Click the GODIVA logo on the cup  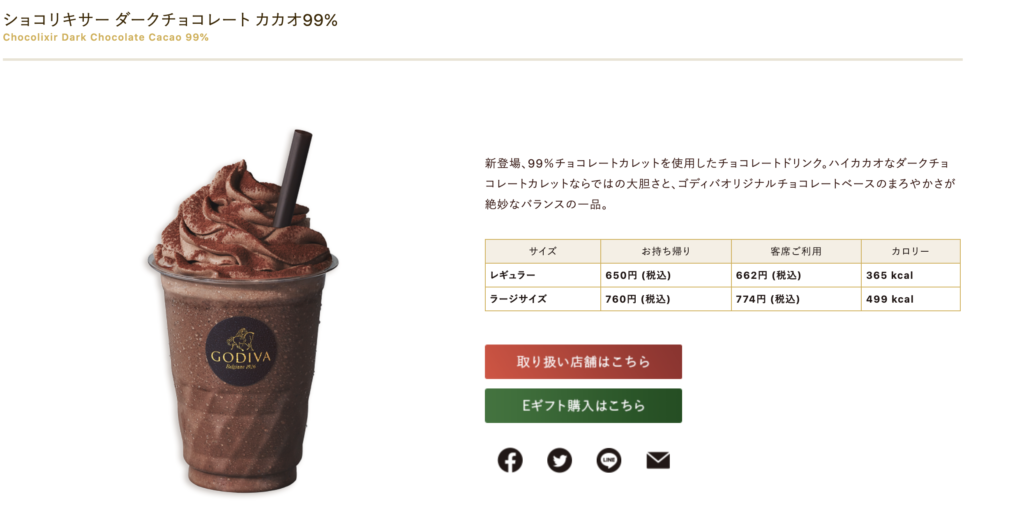pyautogui.click(x=241, y=351)
